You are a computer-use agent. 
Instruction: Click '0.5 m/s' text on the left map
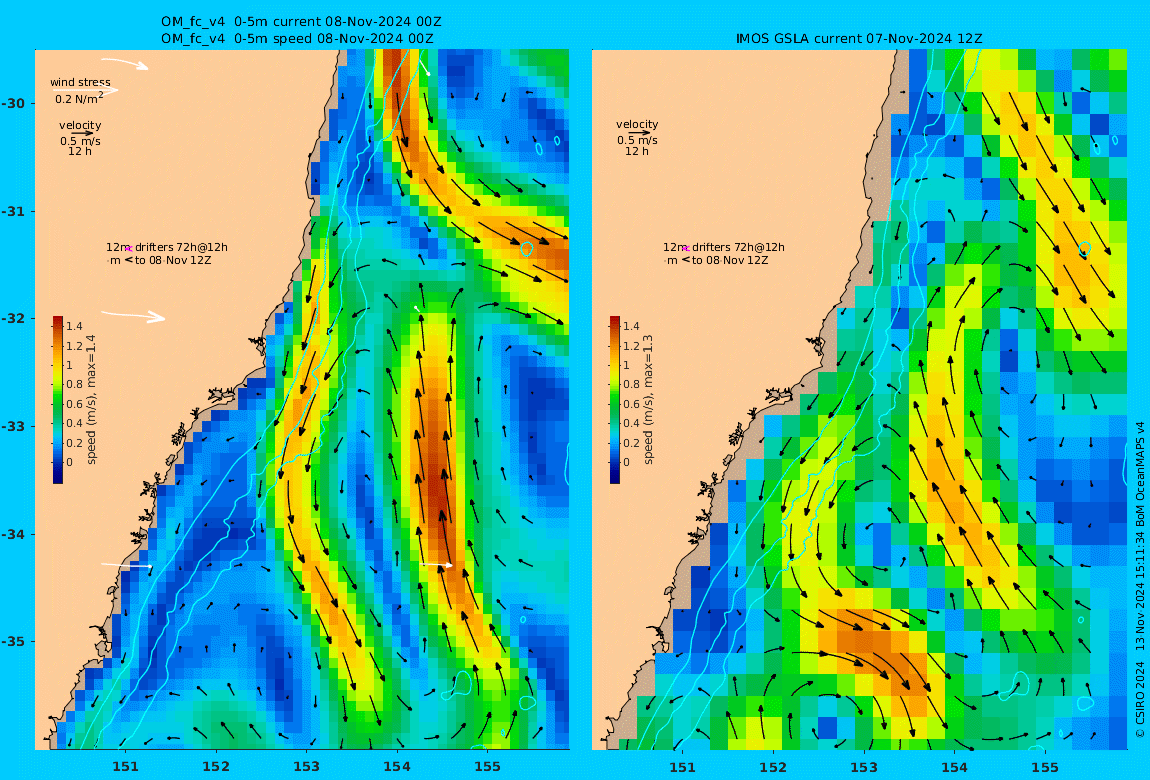pos(81,141)
